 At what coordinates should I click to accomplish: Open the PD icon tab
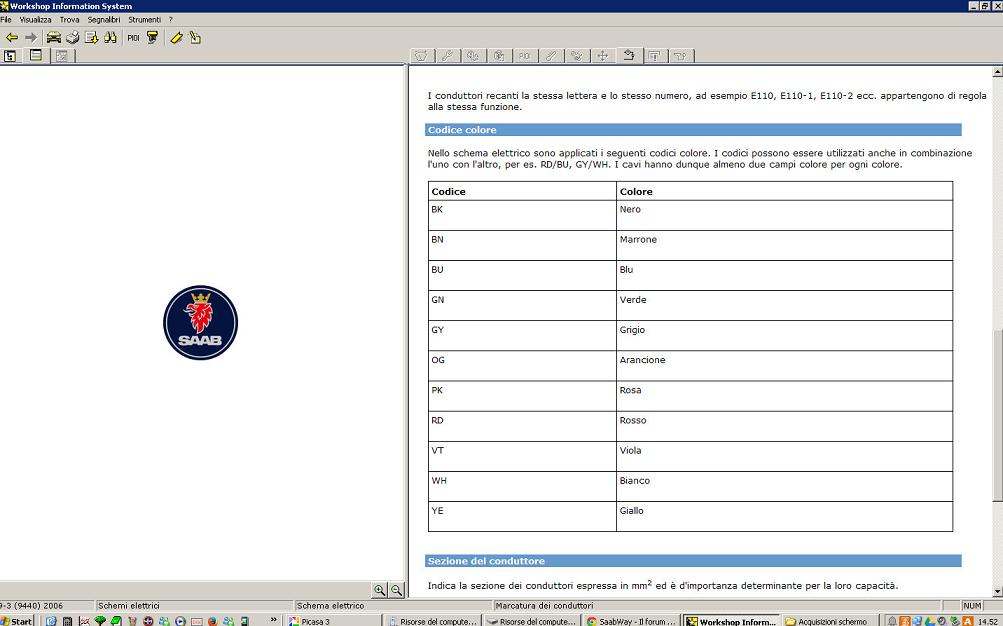tap(525, 56)
